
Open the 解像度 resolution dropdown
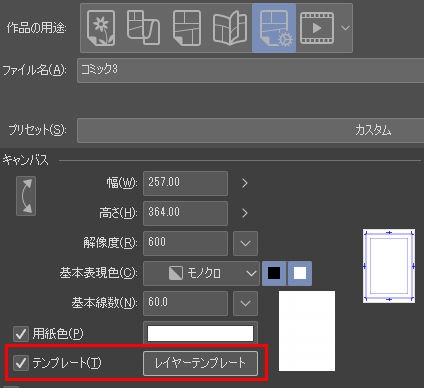(245, 243)
